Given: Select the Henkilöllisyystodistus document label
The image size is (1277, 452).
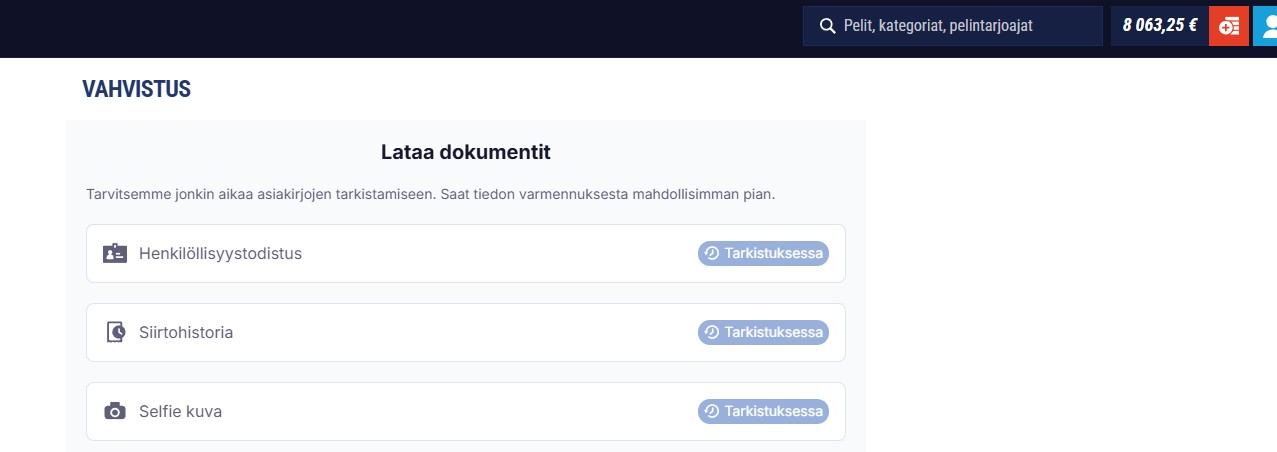Looking at the screenshot, I should (x=220, y=254).
